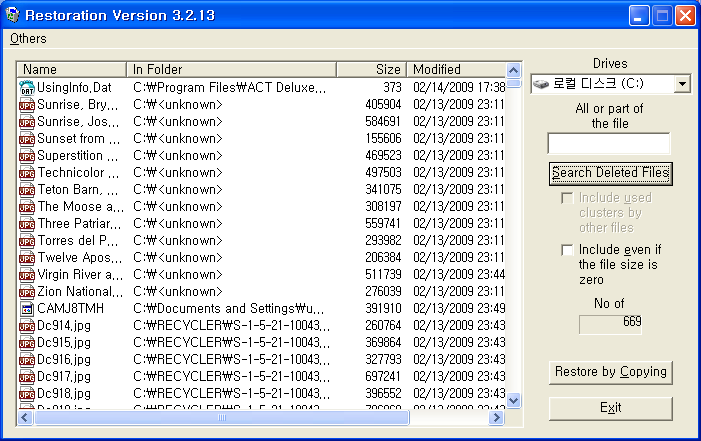Click folder path C:\Program Files\ACT Deluxe...
Viewport: 701px width, 441px height.
(x=230, y=88)
